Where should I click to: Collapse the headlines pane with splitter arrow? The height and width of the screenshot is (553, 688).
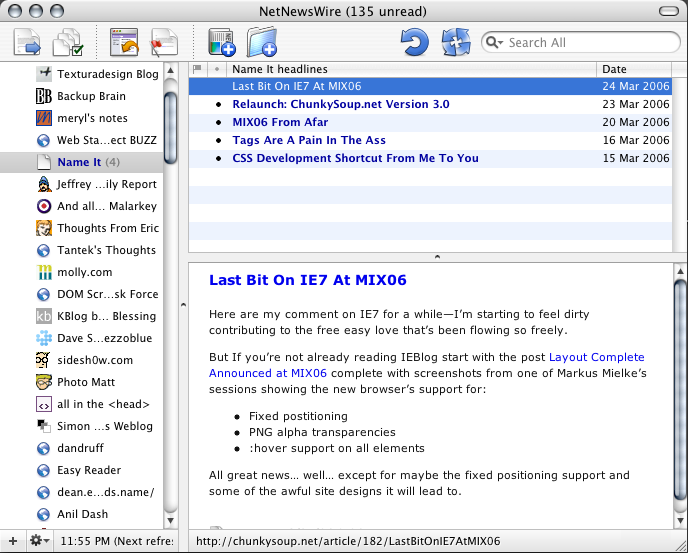pos(437,257)
